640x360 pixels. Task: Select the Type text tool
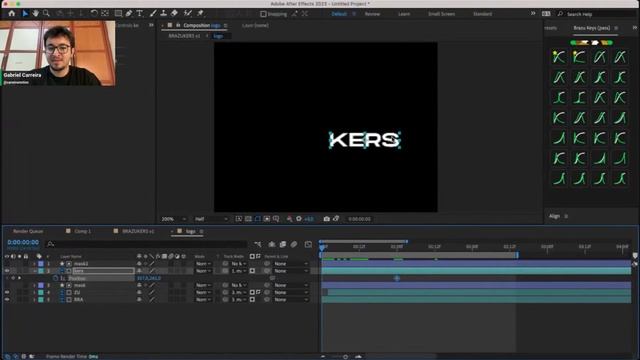point(140,13)
